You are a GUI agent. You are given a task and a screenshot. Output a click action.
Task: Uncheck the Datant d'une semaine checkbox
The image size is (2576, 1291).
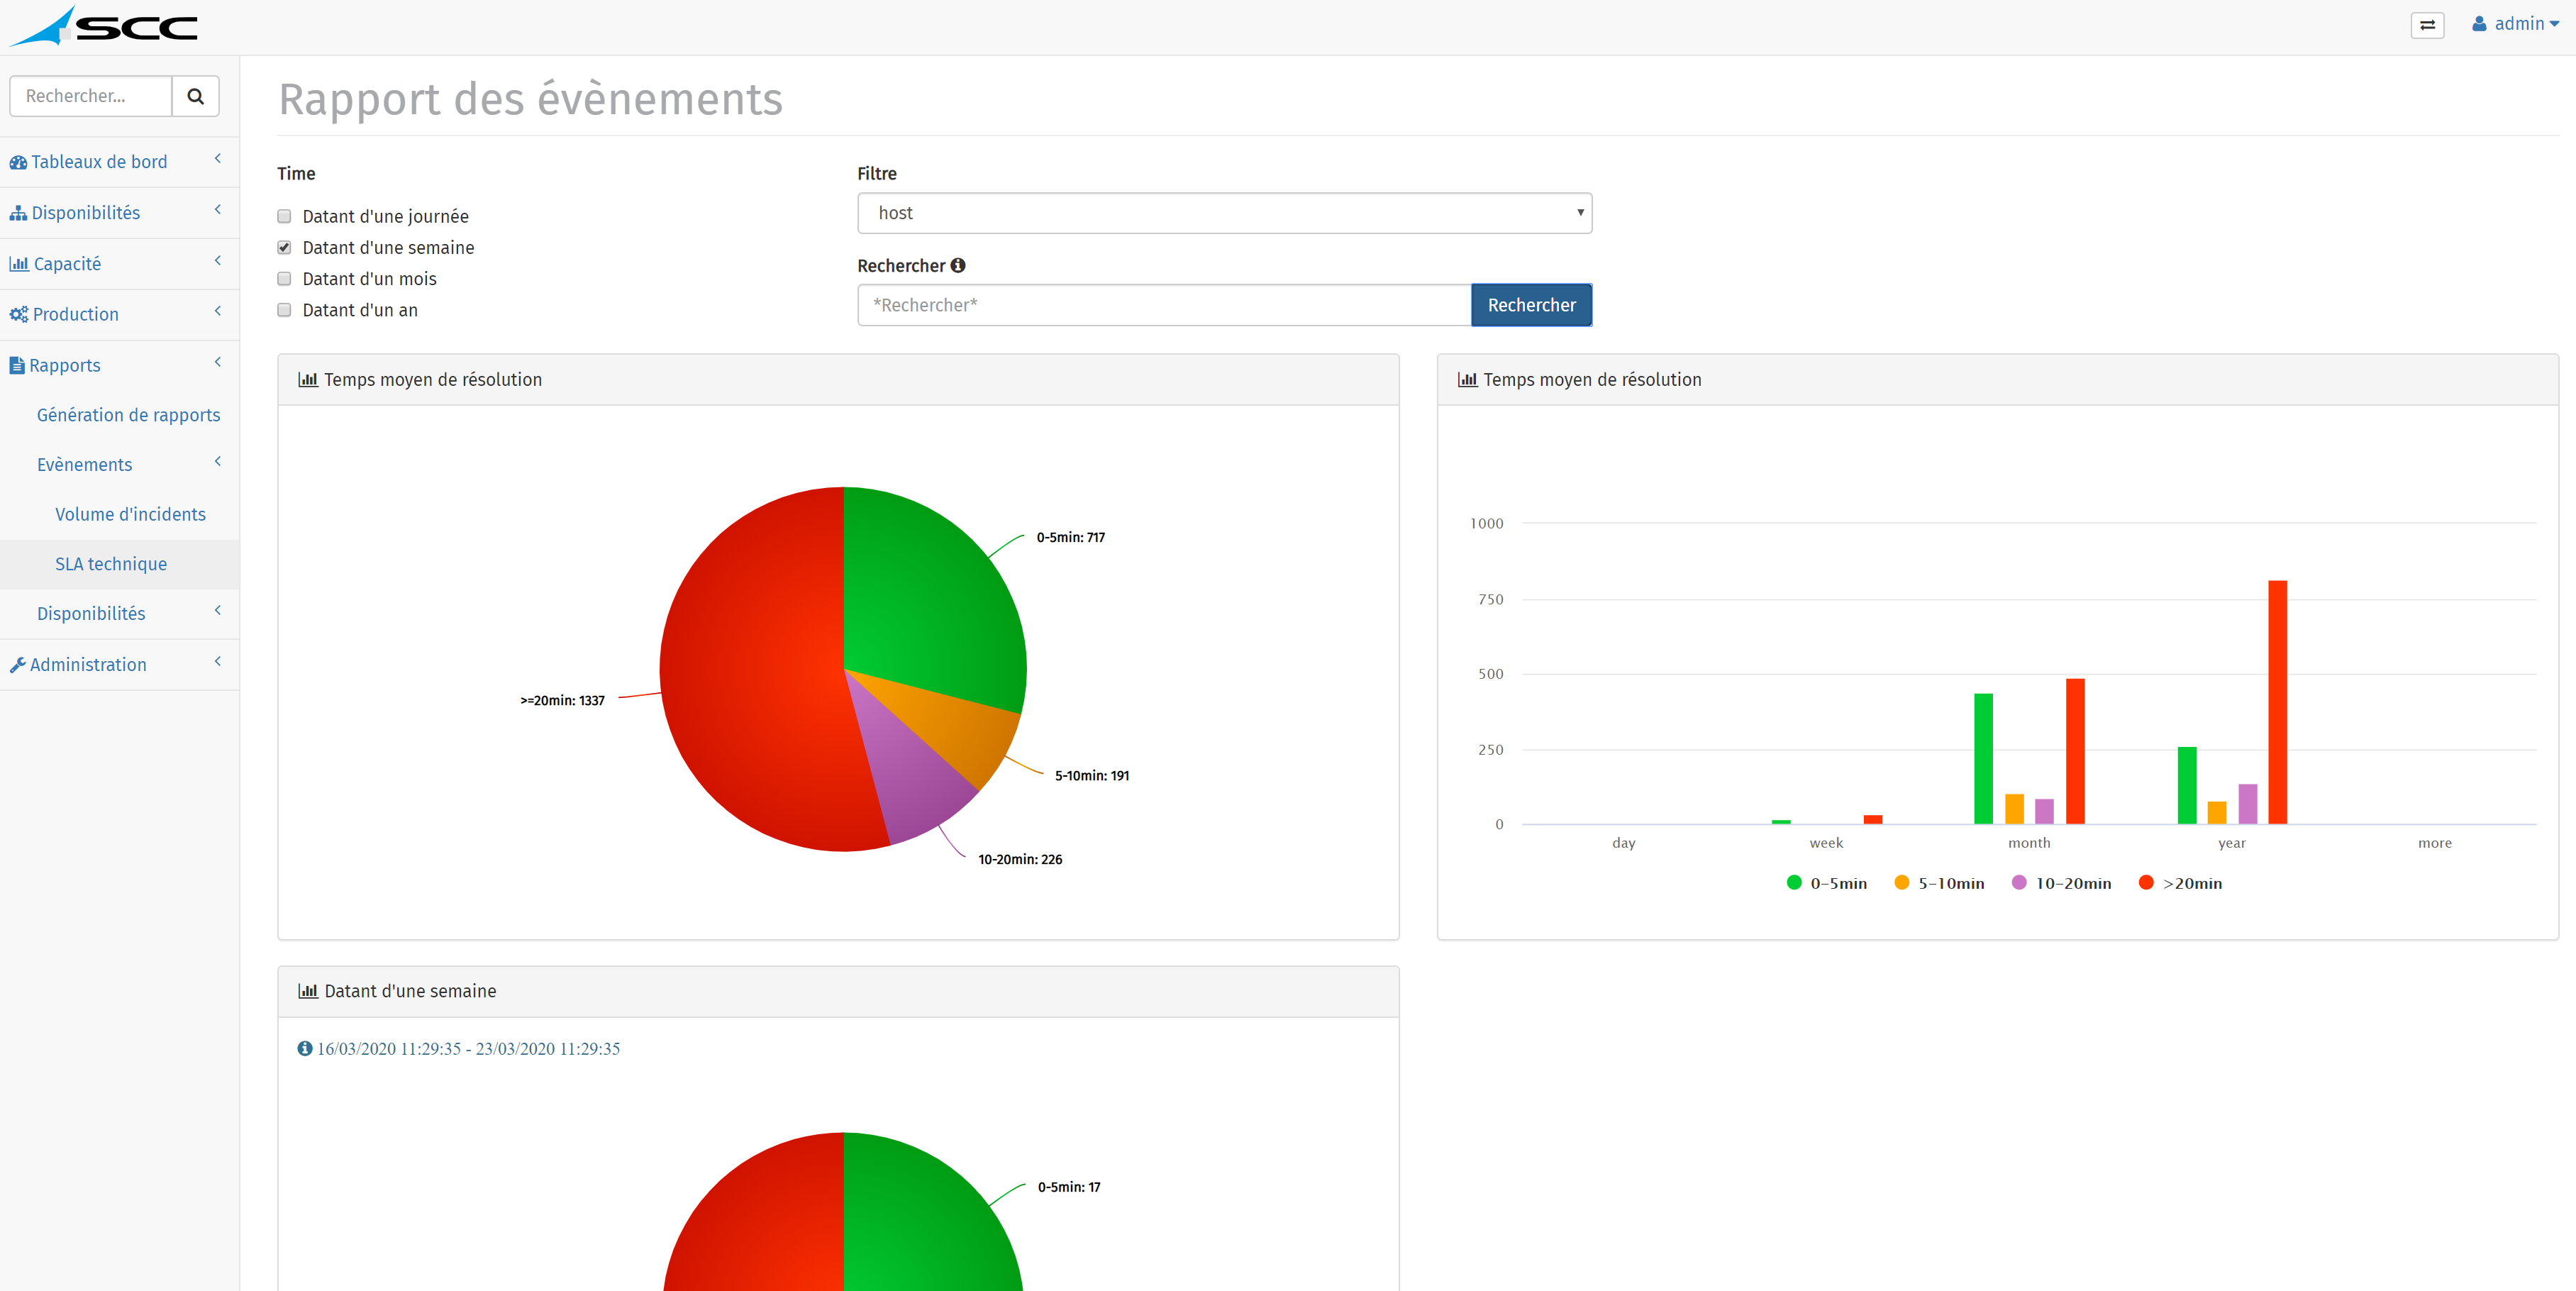click(x=284, y=248)
